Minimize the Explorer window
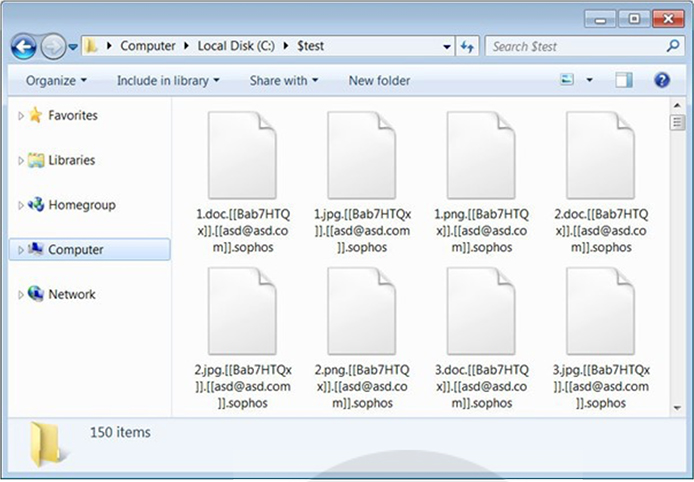This screenshot has width=694, height=482. click(600, 19)
